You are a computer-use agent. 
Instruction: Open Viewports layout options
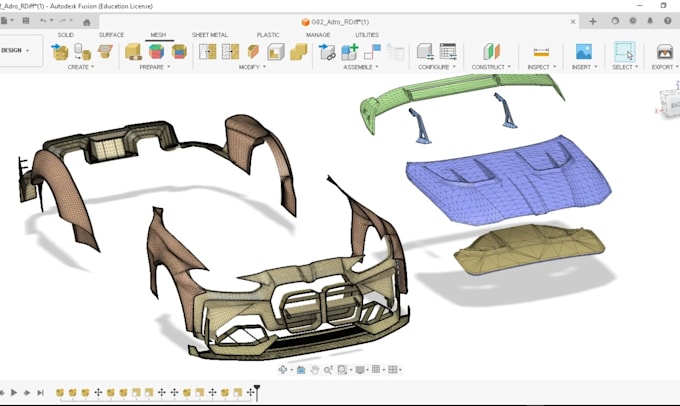(x=392, y=369)
